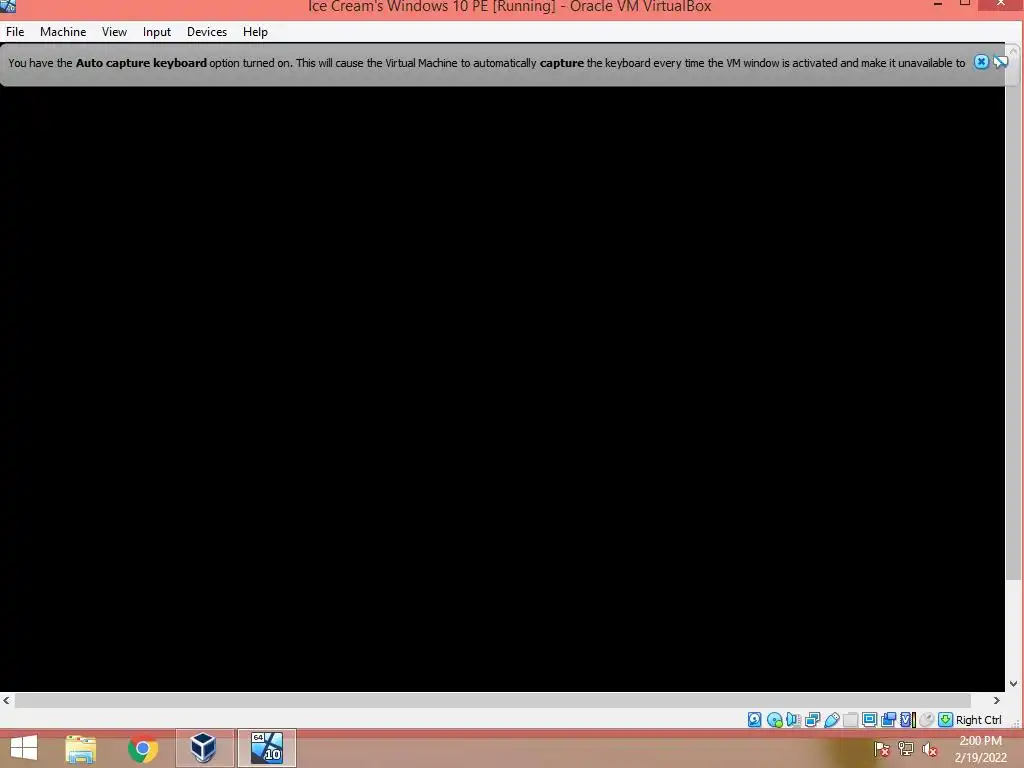Dismiss the Auto capture keyboard notification
The image size is (1024, 768).
[x=981, y=62]
